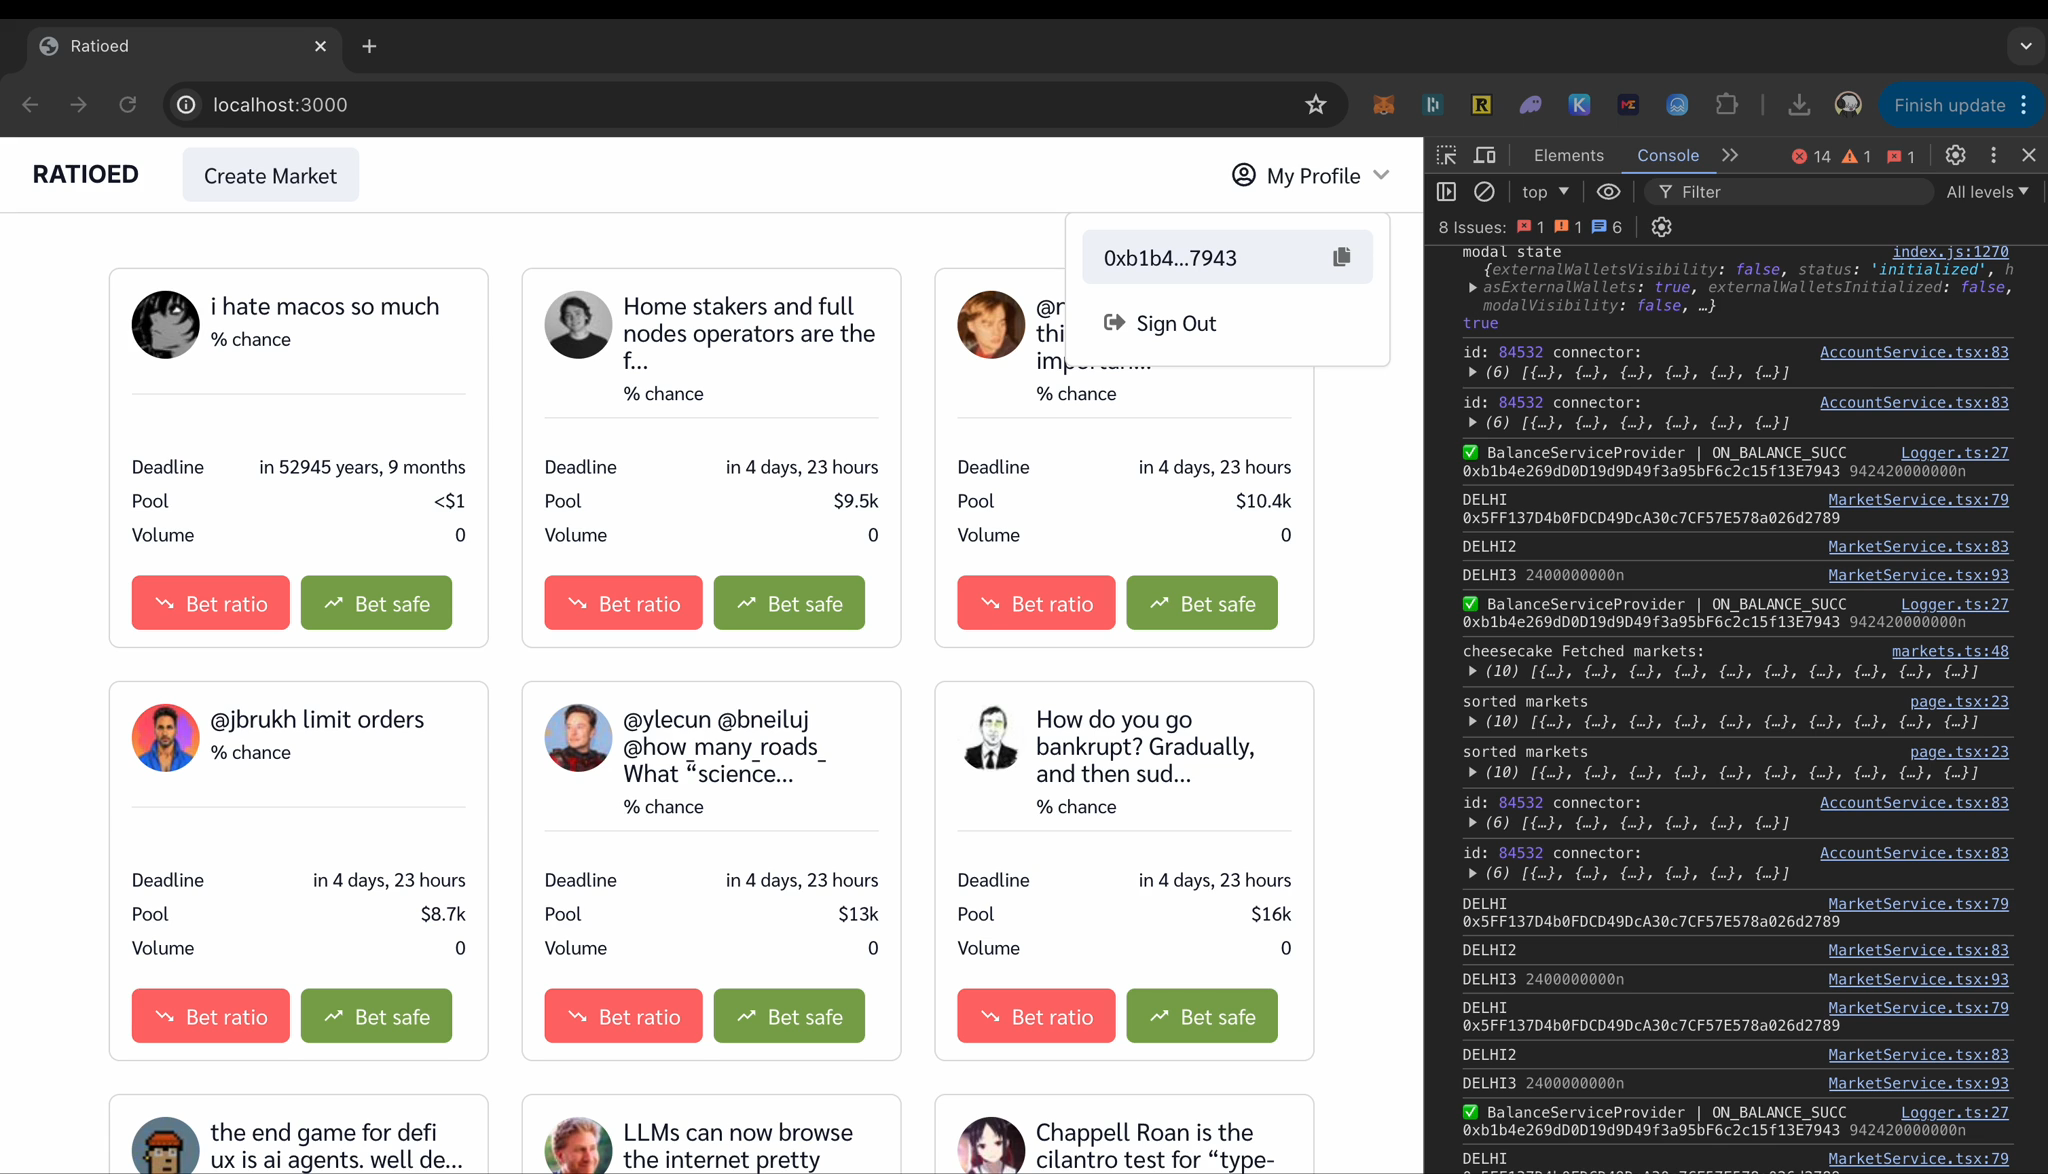The width and height of the screenshot is (2048, 1174).
Task: Switch to the Console tab
Action: [x=1667, y=155]
